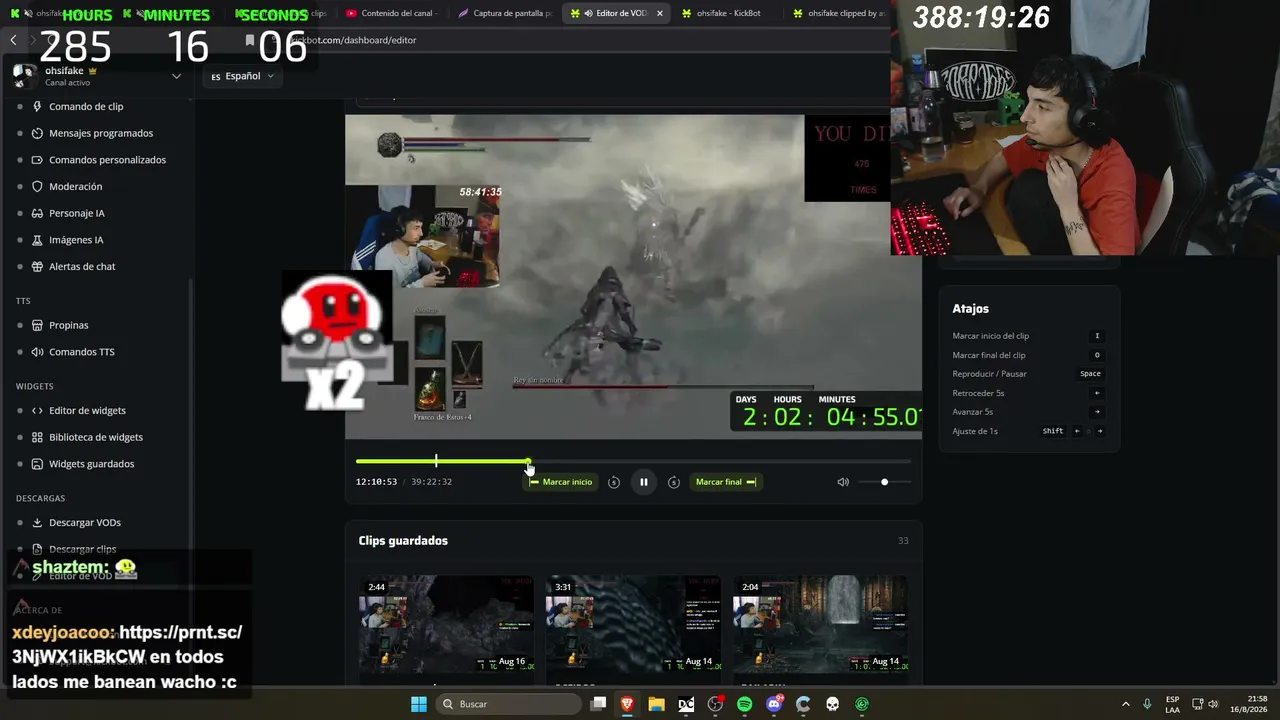Screen dimensions: 1280x720
Task: Click the white marker on the timeline
Action: point(436,461)
